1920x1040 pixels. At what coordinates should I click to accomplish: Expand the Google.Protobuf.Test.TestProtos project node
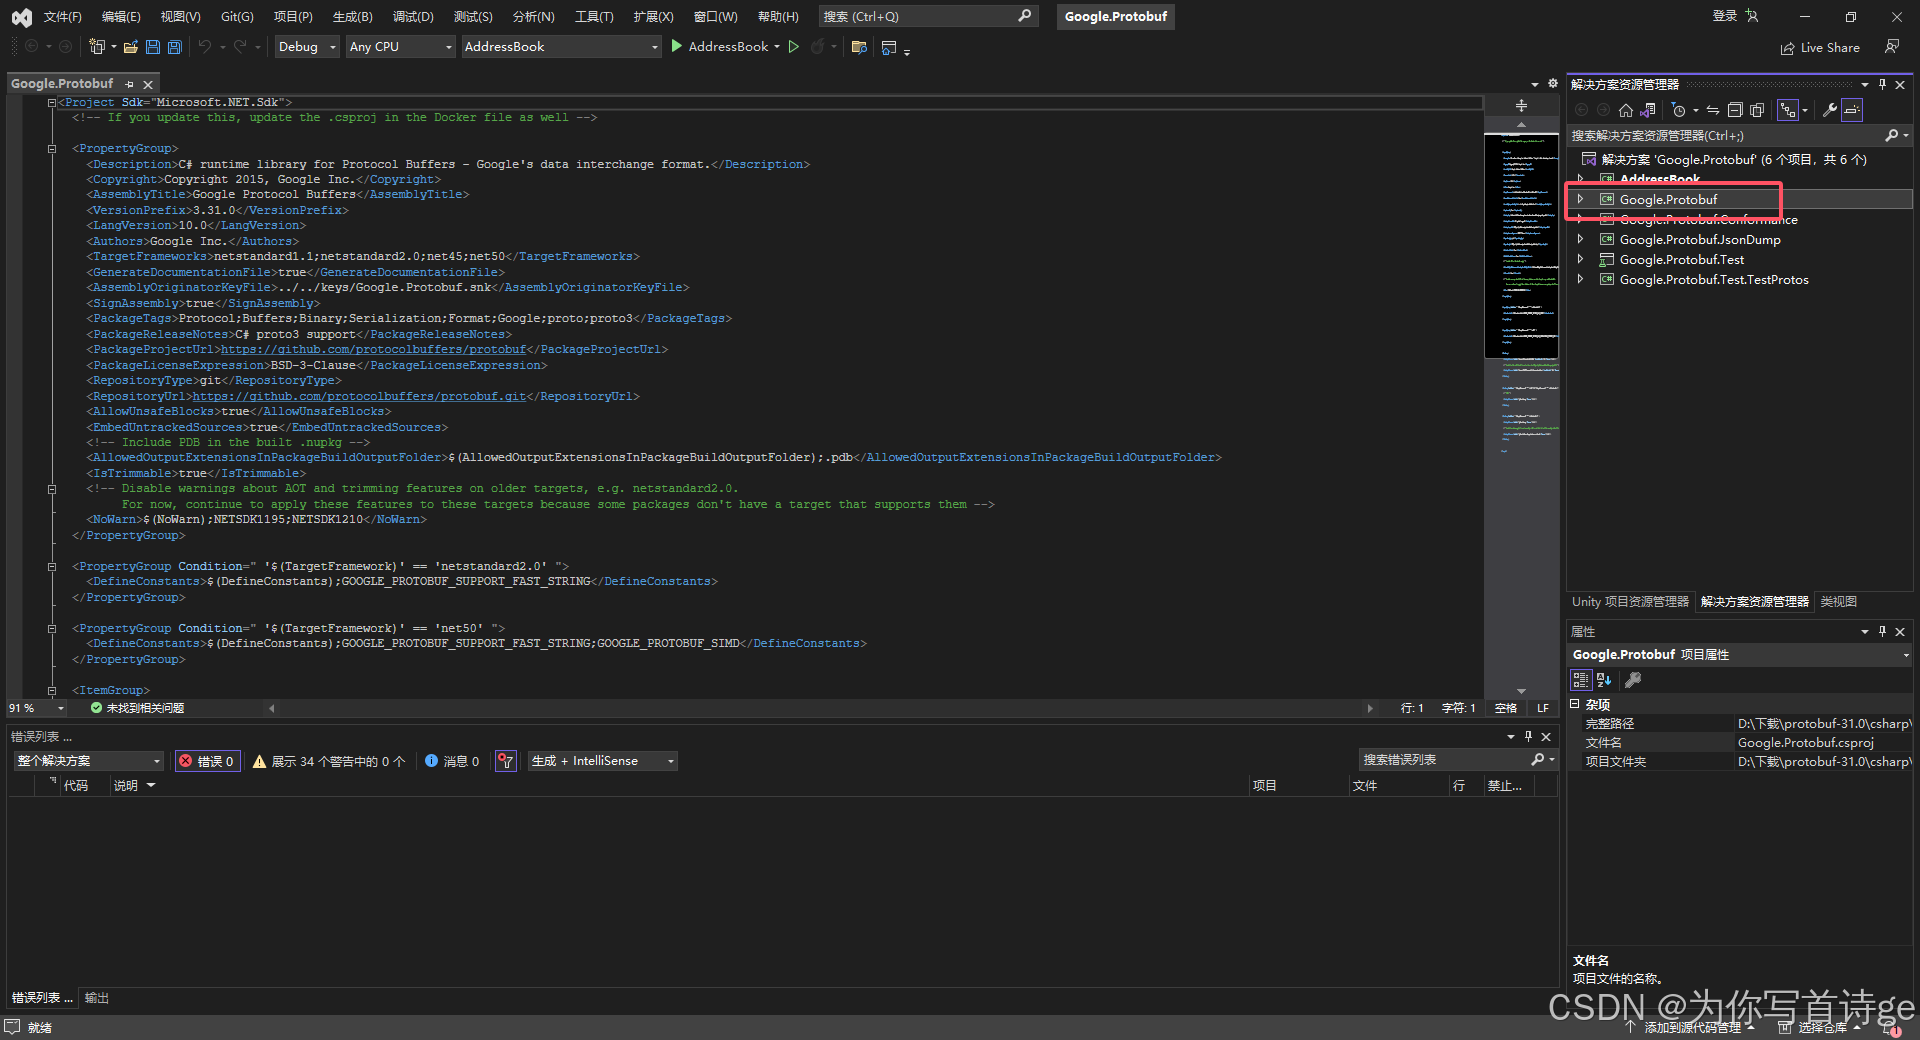[1581, 279]
